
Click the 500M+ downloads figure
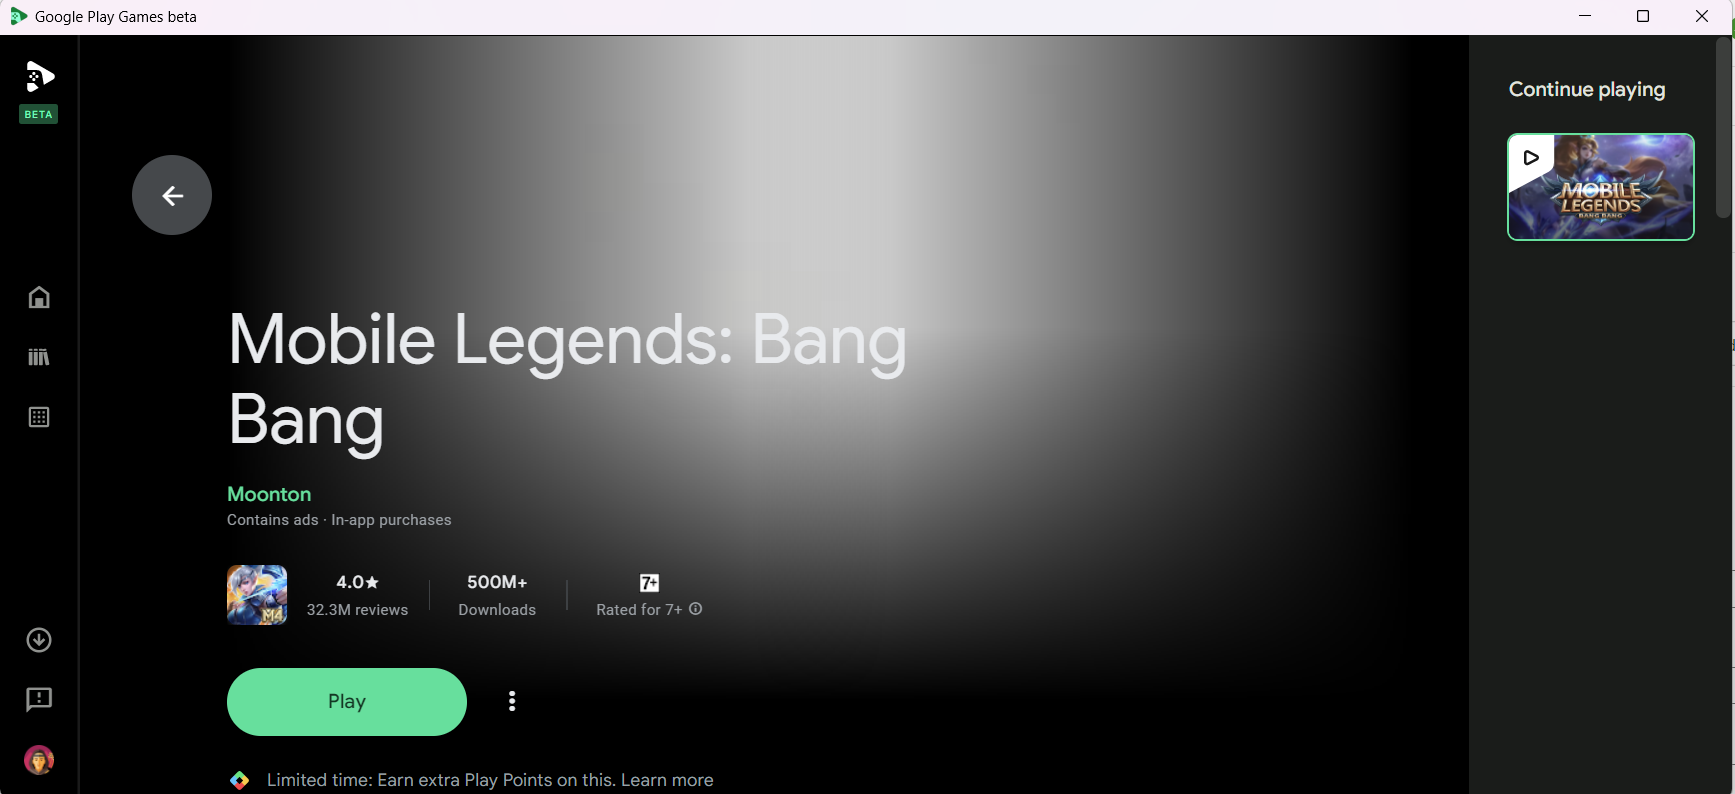pyautogui.click(x=497, y=582)
